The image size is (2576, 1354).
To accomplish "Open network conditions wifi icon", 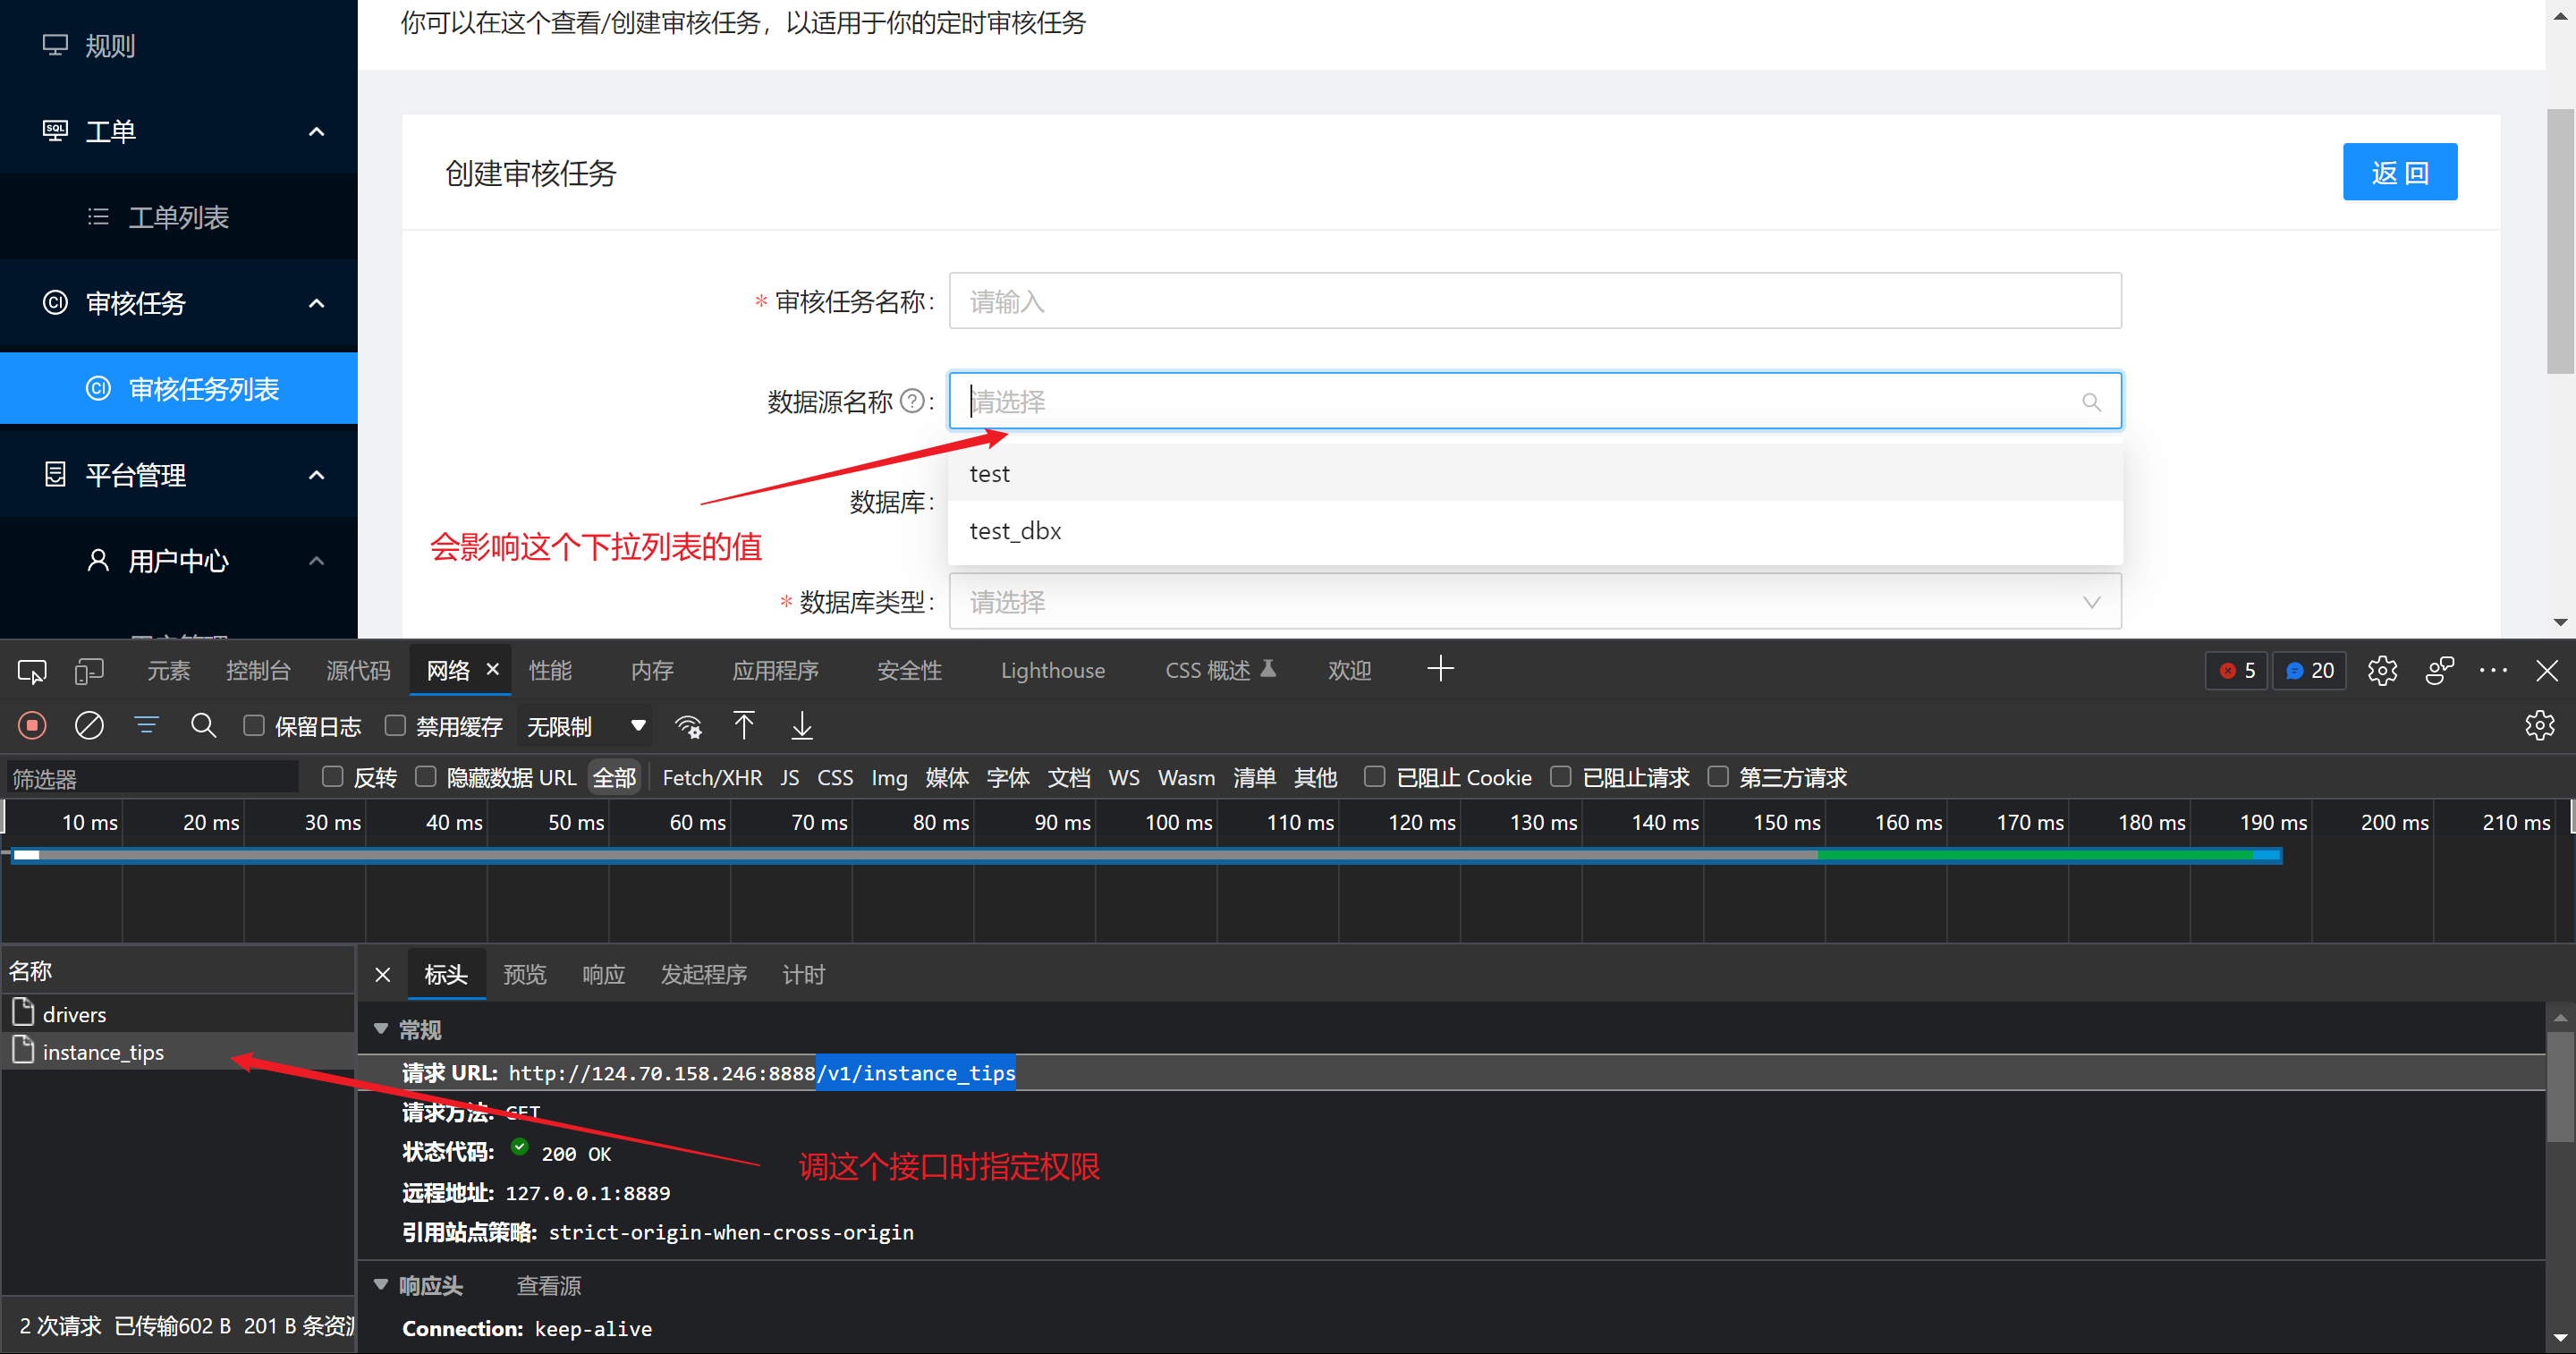I will pyautogui.click(x=688, y=726).
